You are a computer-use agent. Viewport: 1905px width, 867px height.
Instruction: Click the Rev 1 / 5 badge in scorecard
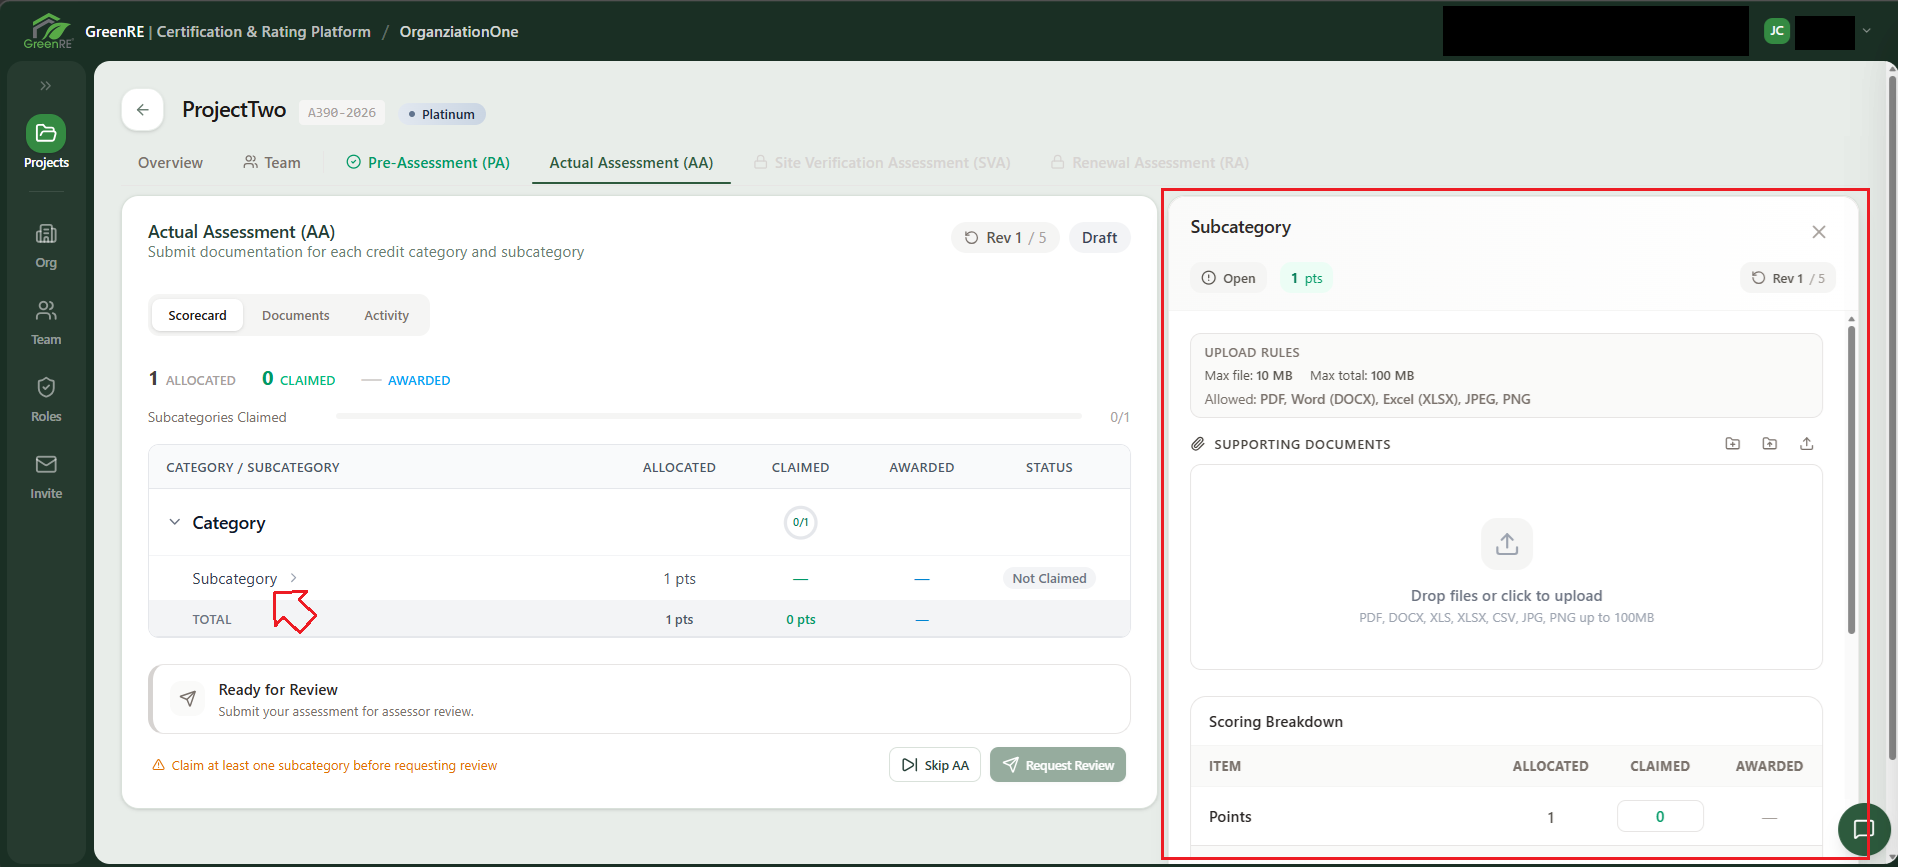(1005, 237)
